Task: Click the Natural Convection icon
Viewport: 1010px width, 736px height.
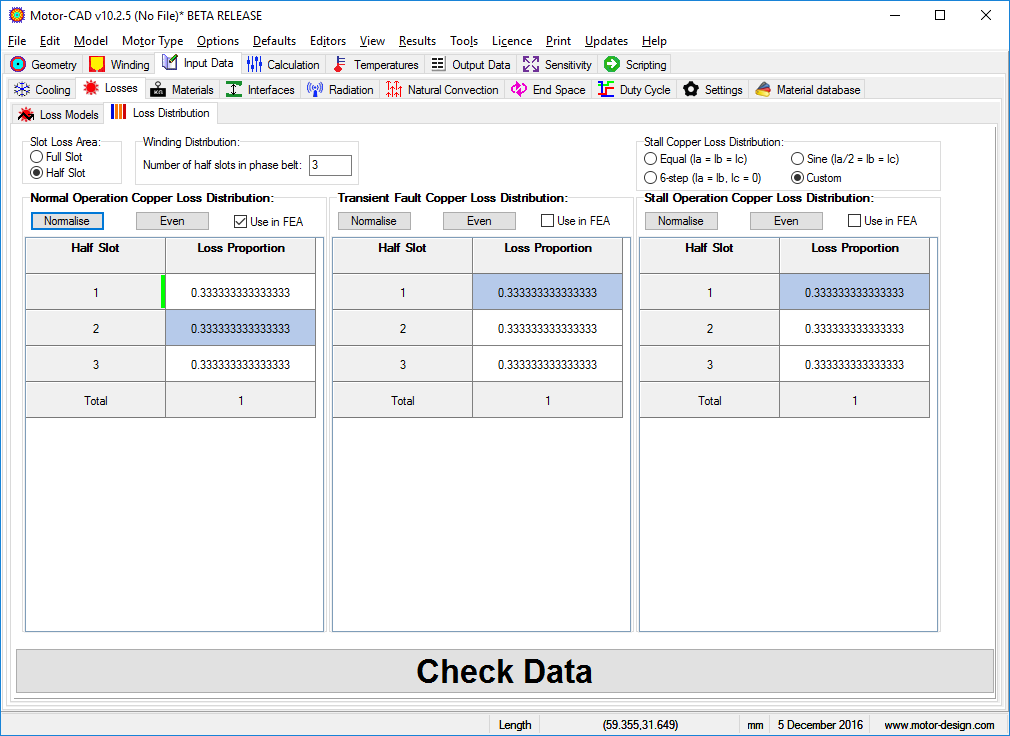Action: click(x=394, y=90)
